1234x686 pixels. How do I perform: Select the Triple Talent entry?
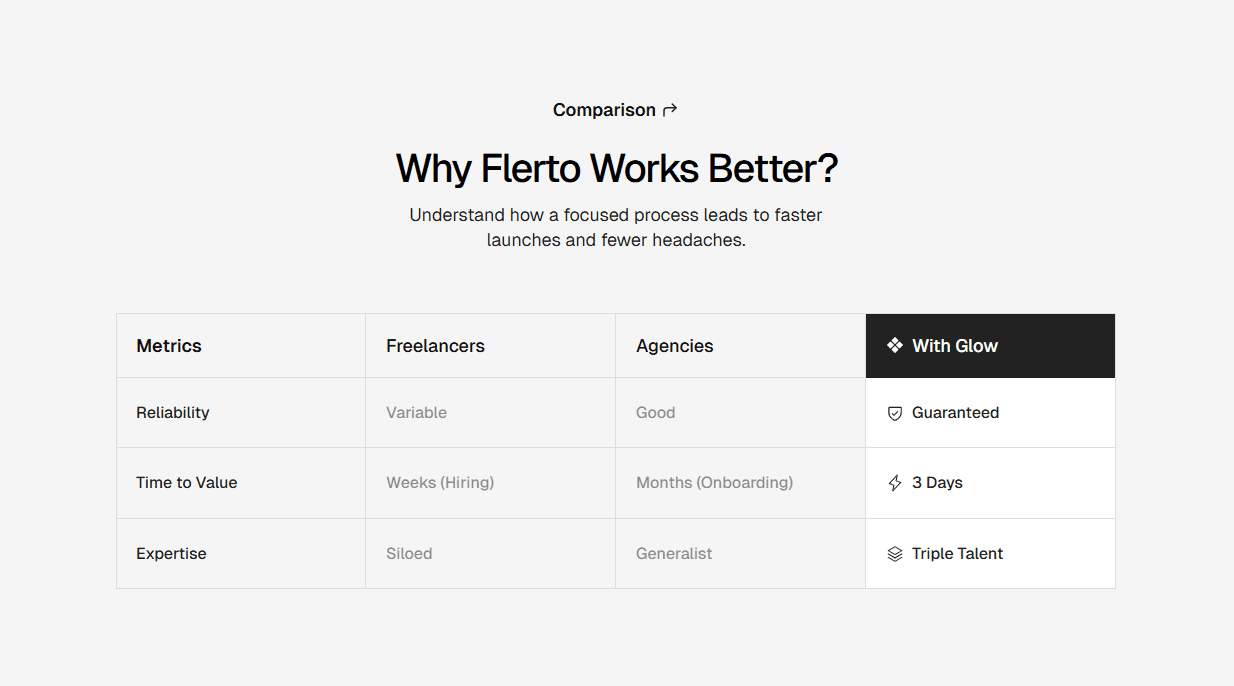point(957,553)
